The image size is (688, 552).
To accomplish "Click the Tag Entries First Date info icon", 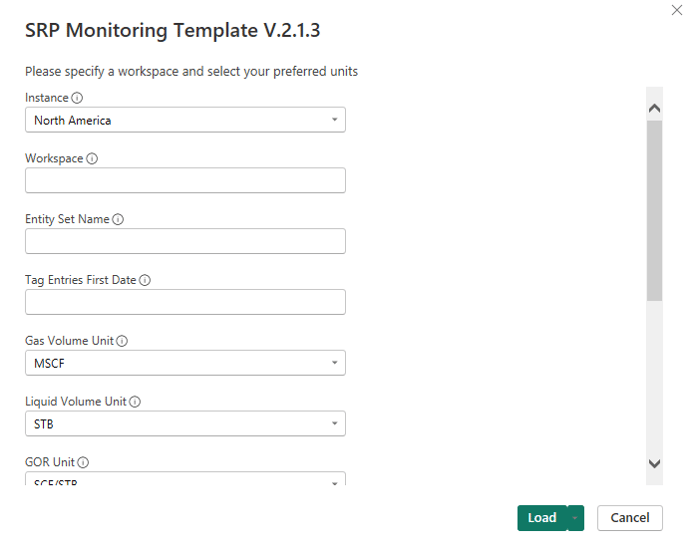I will click(145, 280).
